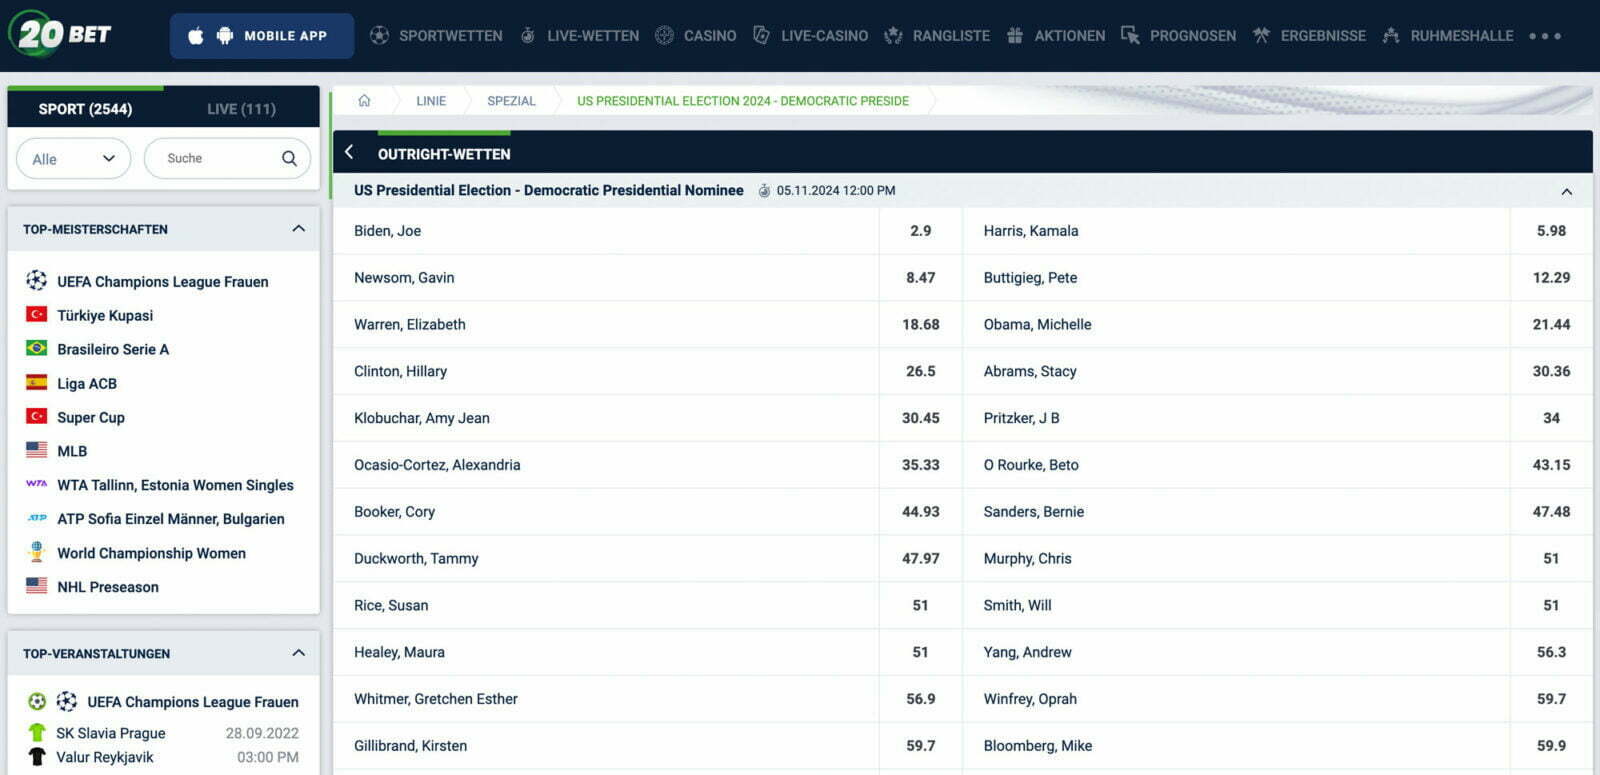This screenshot has height=775, width=1600.
Task: Open ATP Sofia Einzel Männer, Bulgarien
Action: pos(171,519)
